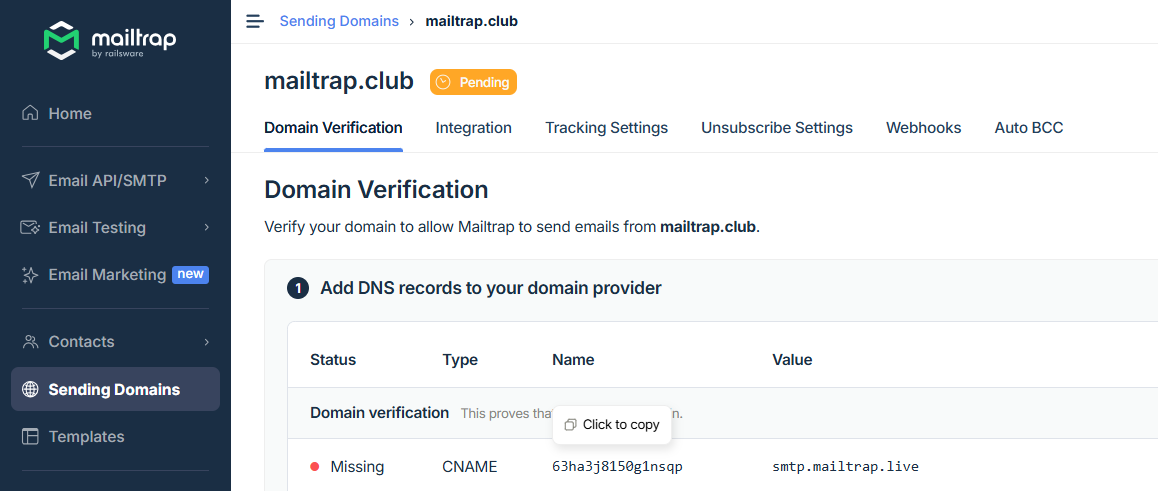Open the Webhooks tab
Image resolution: width=1158 pixels, height=491 pixels.
(923, 128)
